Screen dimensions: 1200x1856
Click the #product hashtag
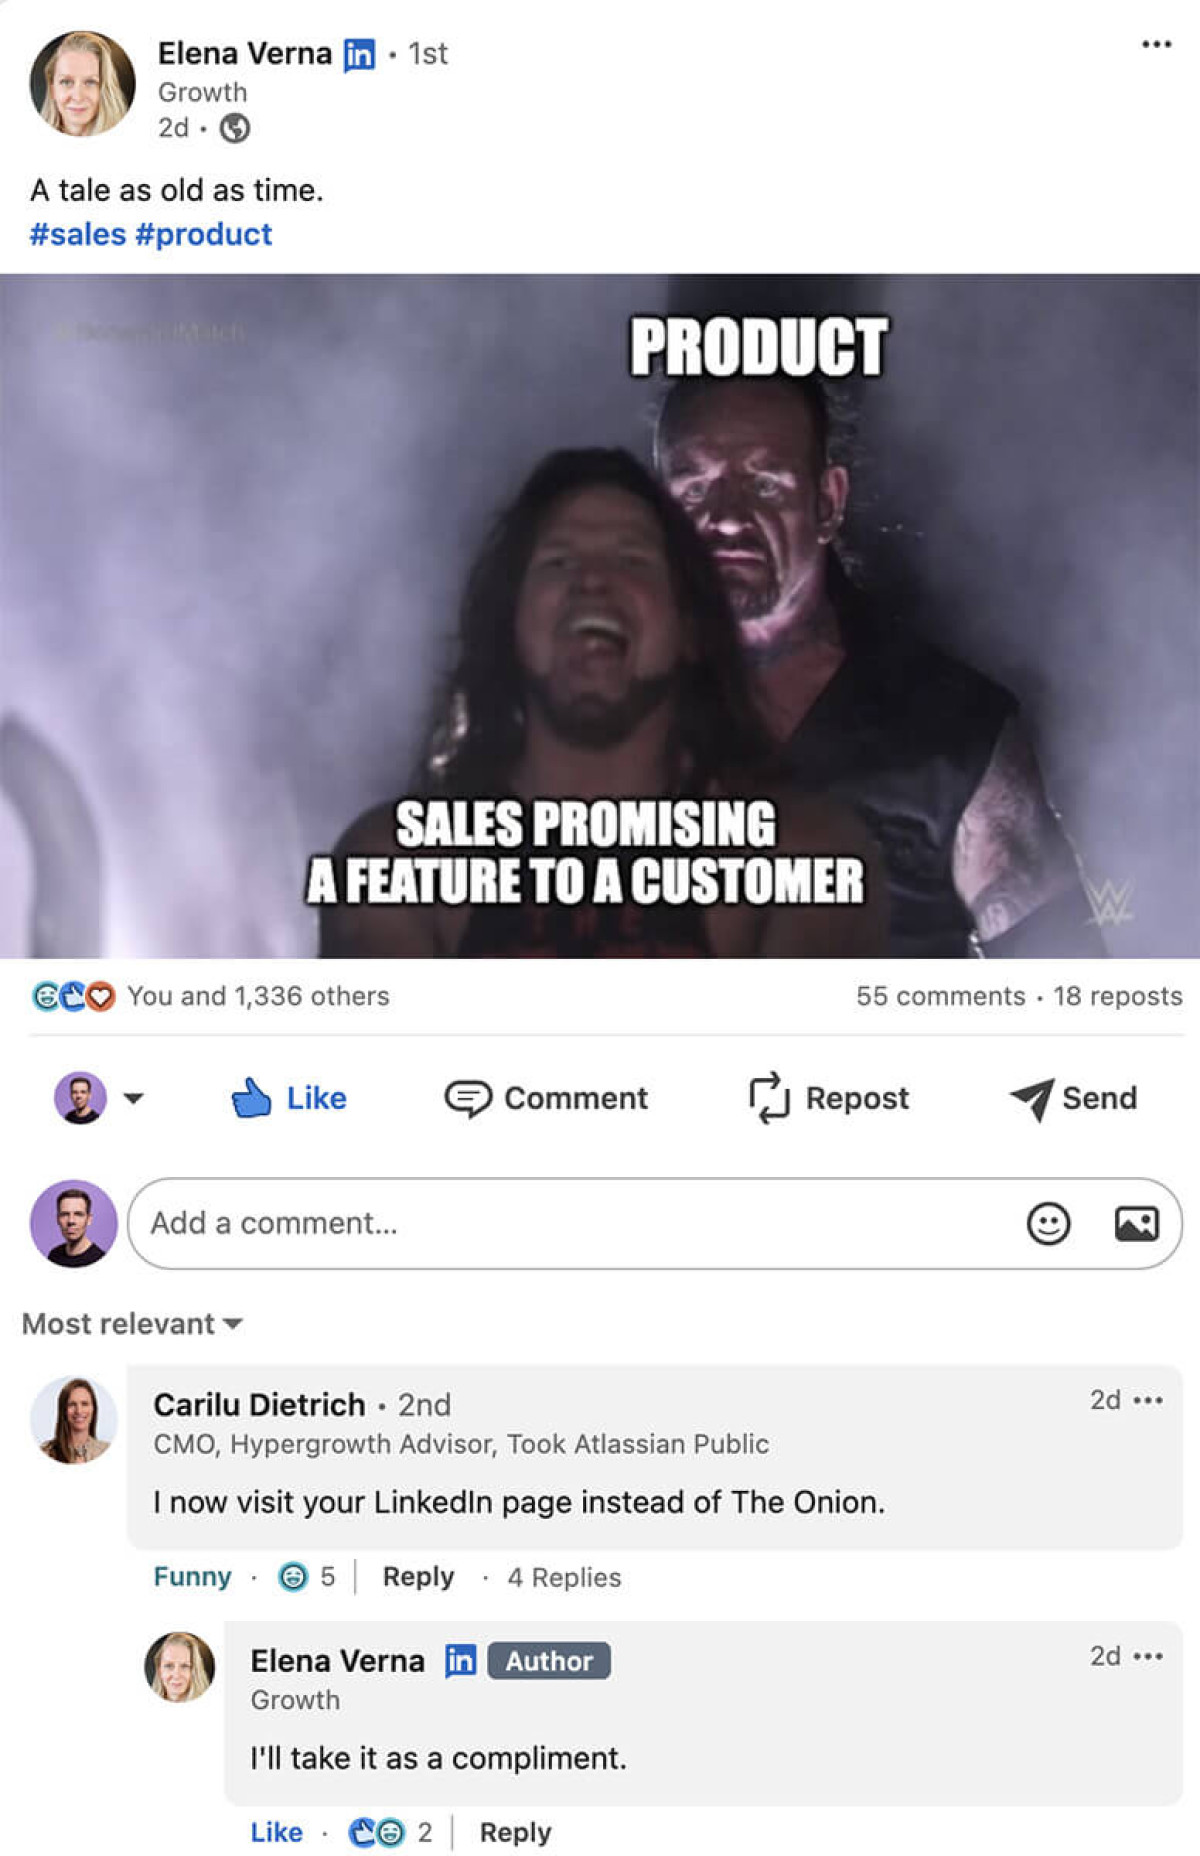point(203,234)
